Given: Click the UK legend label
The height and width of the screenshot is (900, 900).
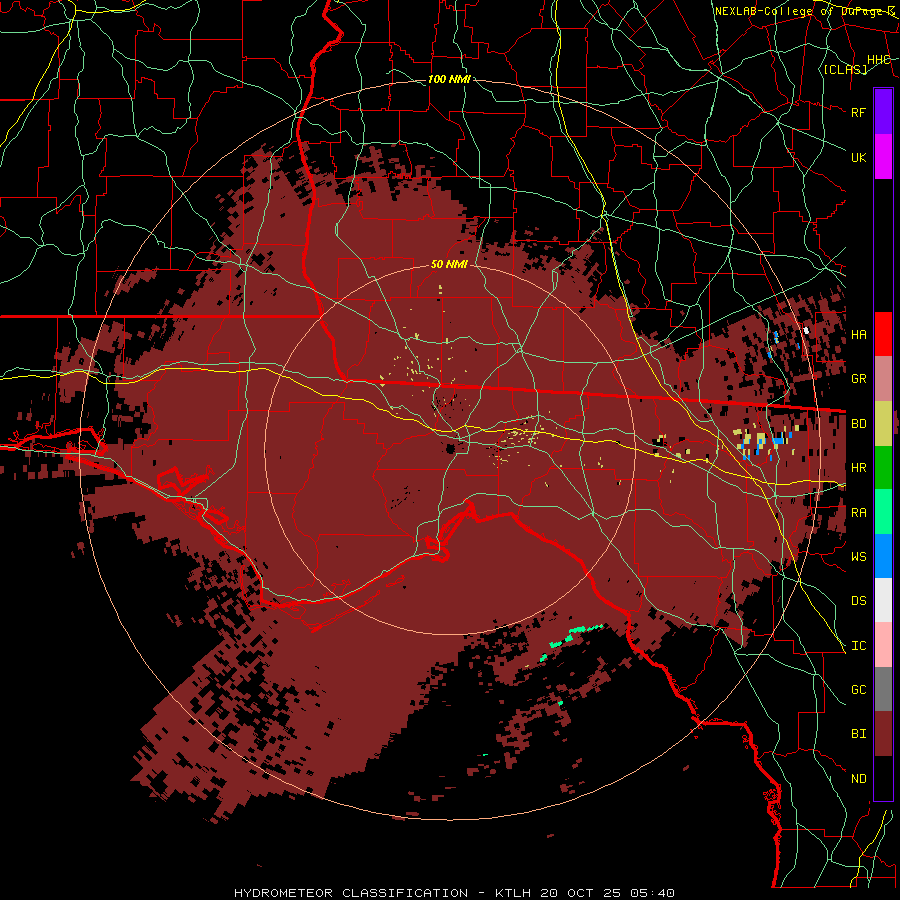Looking at the screenshot, I should coord(858,157).
